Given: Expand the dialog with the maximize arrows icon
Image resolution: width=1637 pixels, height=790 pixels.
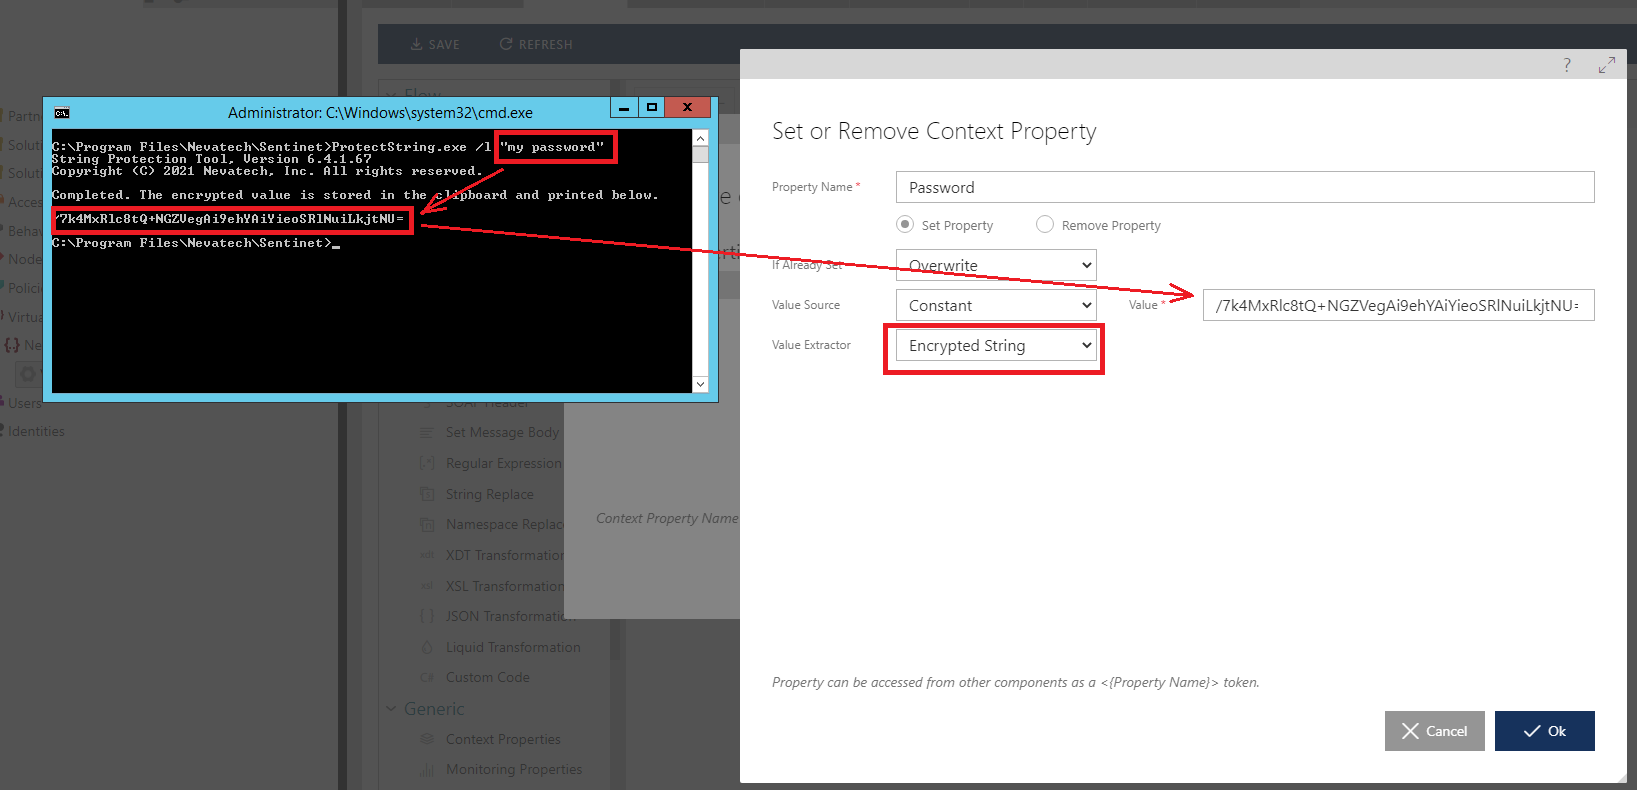Looking at the screenshot, I should 1606,65.
